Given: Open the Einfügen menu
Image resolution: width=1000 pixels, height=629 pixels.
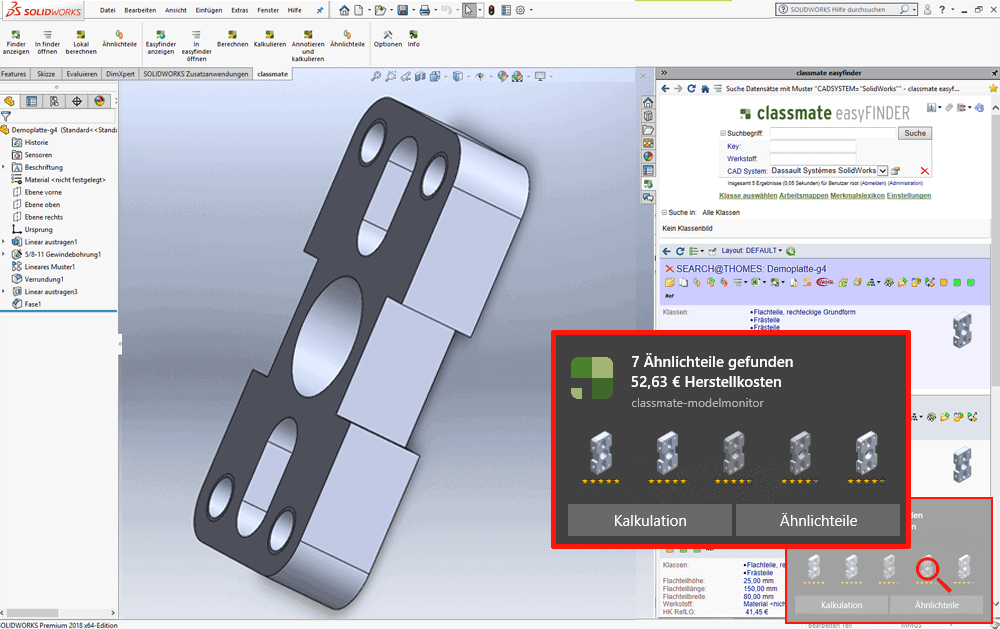Looking at the screenshot, I should click(x=209, y=9).
